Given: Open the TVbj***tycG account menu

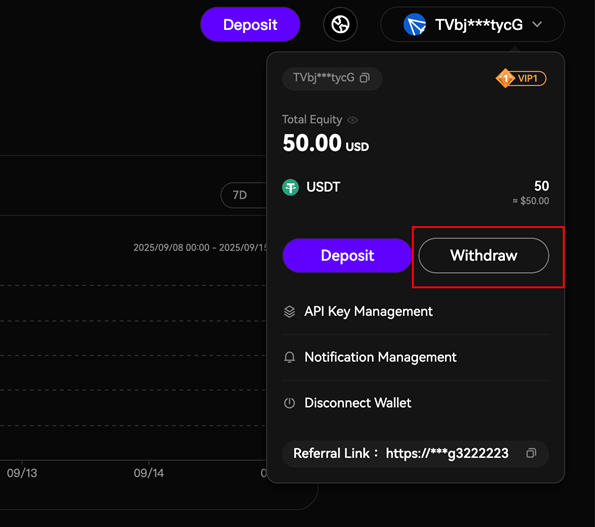Looking at the screenshot, I should 472,25.
